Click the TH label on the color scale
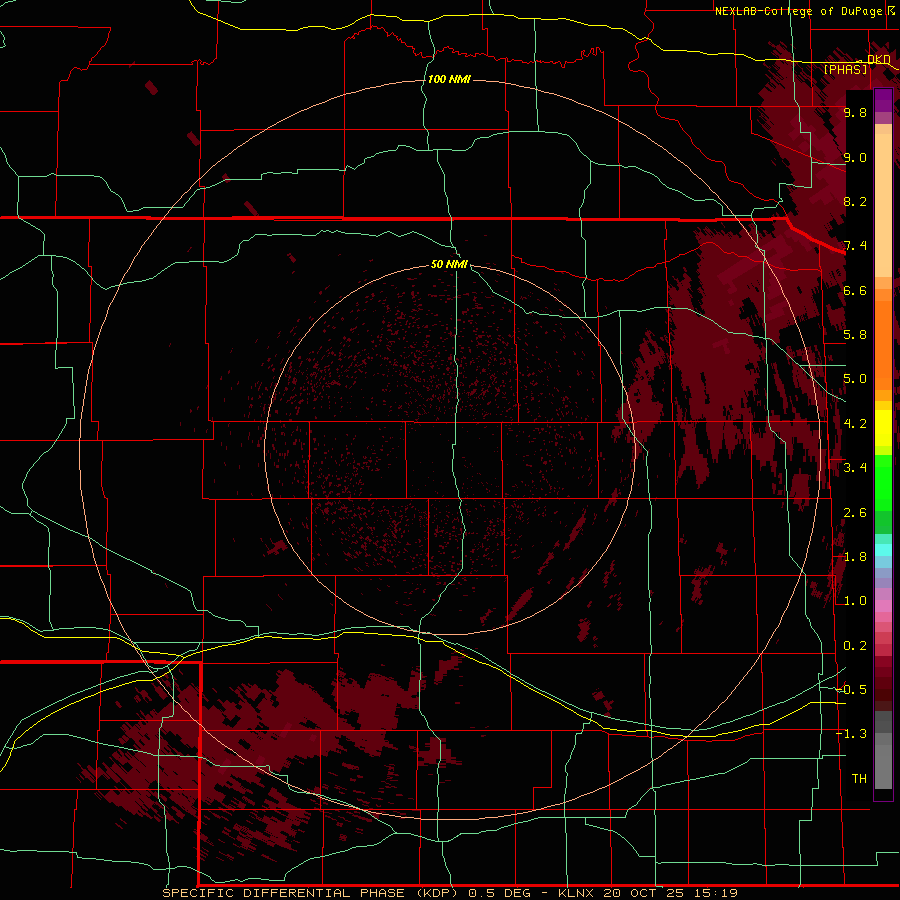 point(859,779)
